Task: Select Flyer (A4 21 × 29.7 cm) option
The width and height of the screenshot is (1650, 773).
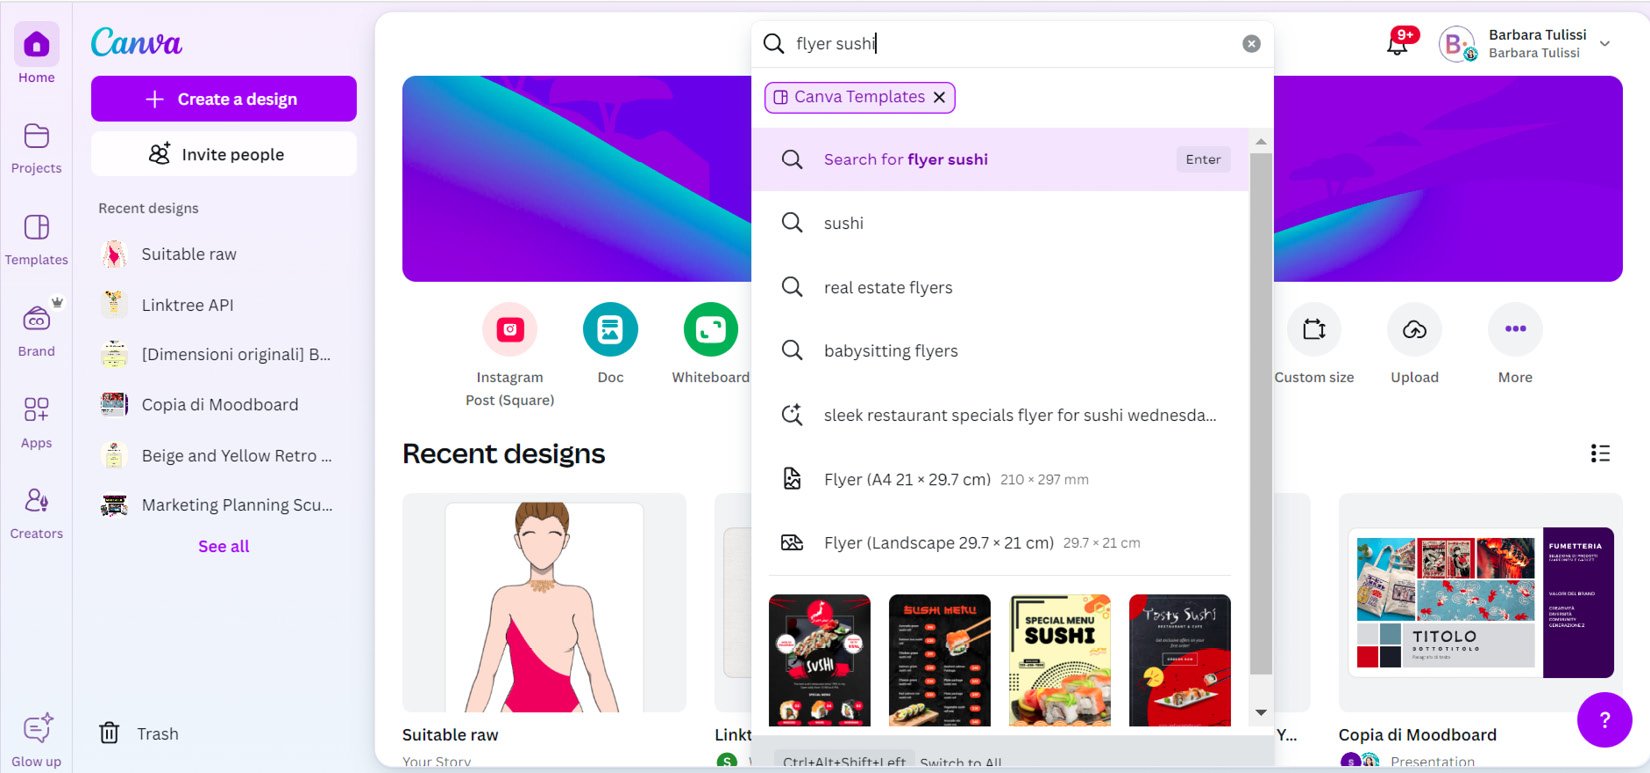Action: click(x=1000, y=479)
